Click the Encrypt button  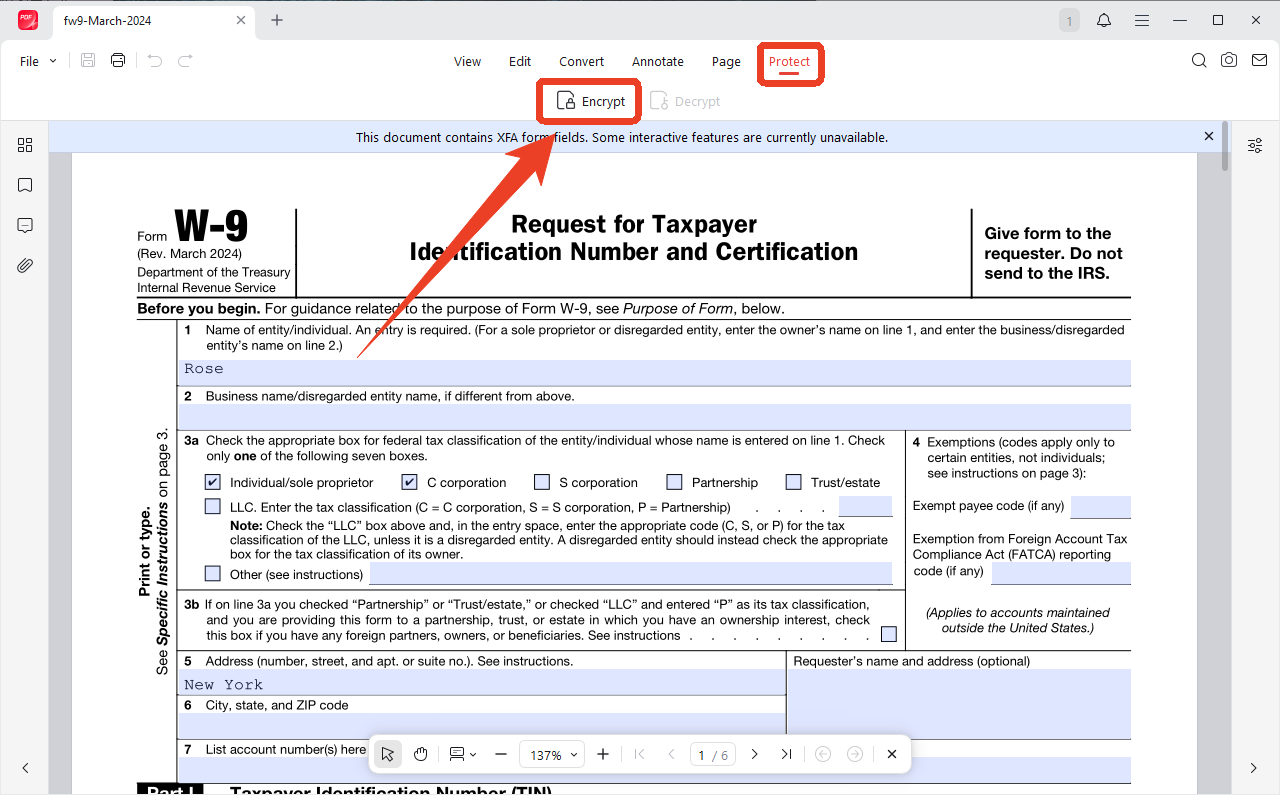point(590,101)
